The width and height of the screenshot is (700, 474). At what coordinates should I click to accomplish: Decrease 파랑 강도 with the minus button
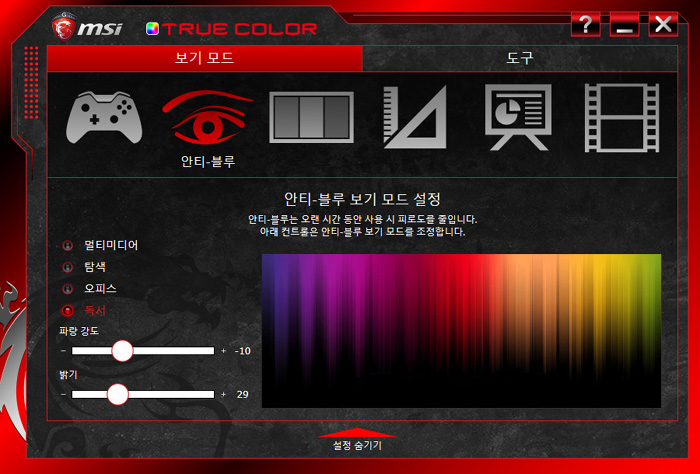tap(63, 351)
